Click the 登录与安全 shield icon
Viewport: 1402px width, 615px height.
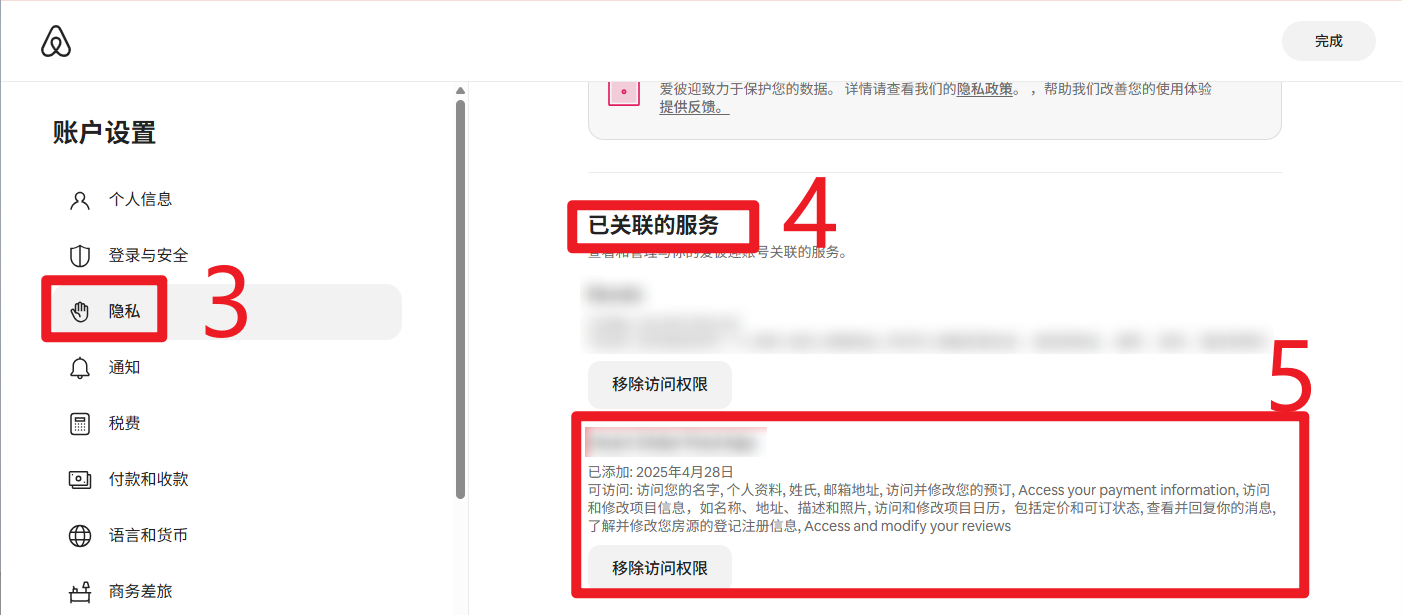(80, 256)
